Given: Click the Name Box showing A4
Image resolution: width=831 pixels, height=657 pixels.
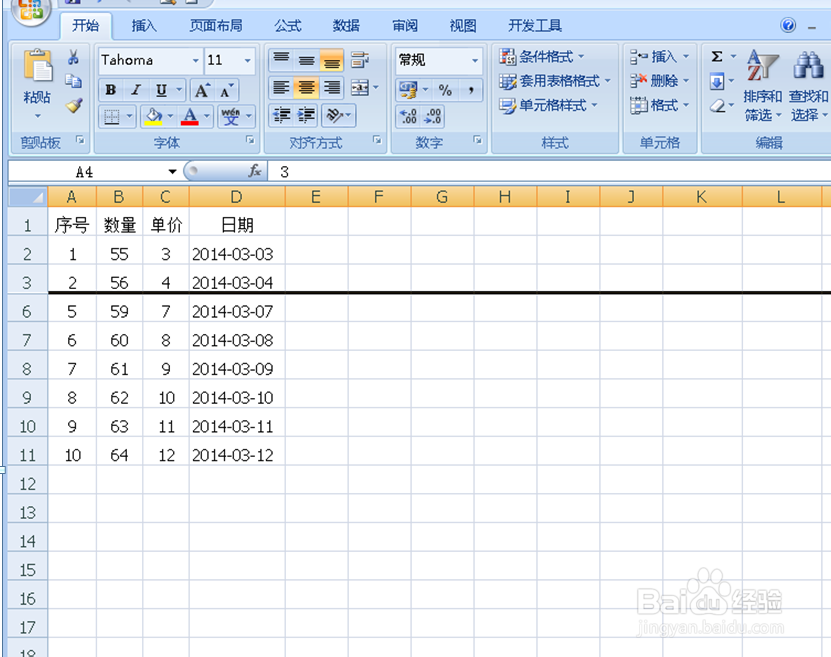Looking at the screenshot, I should click(x=85, y=171).
